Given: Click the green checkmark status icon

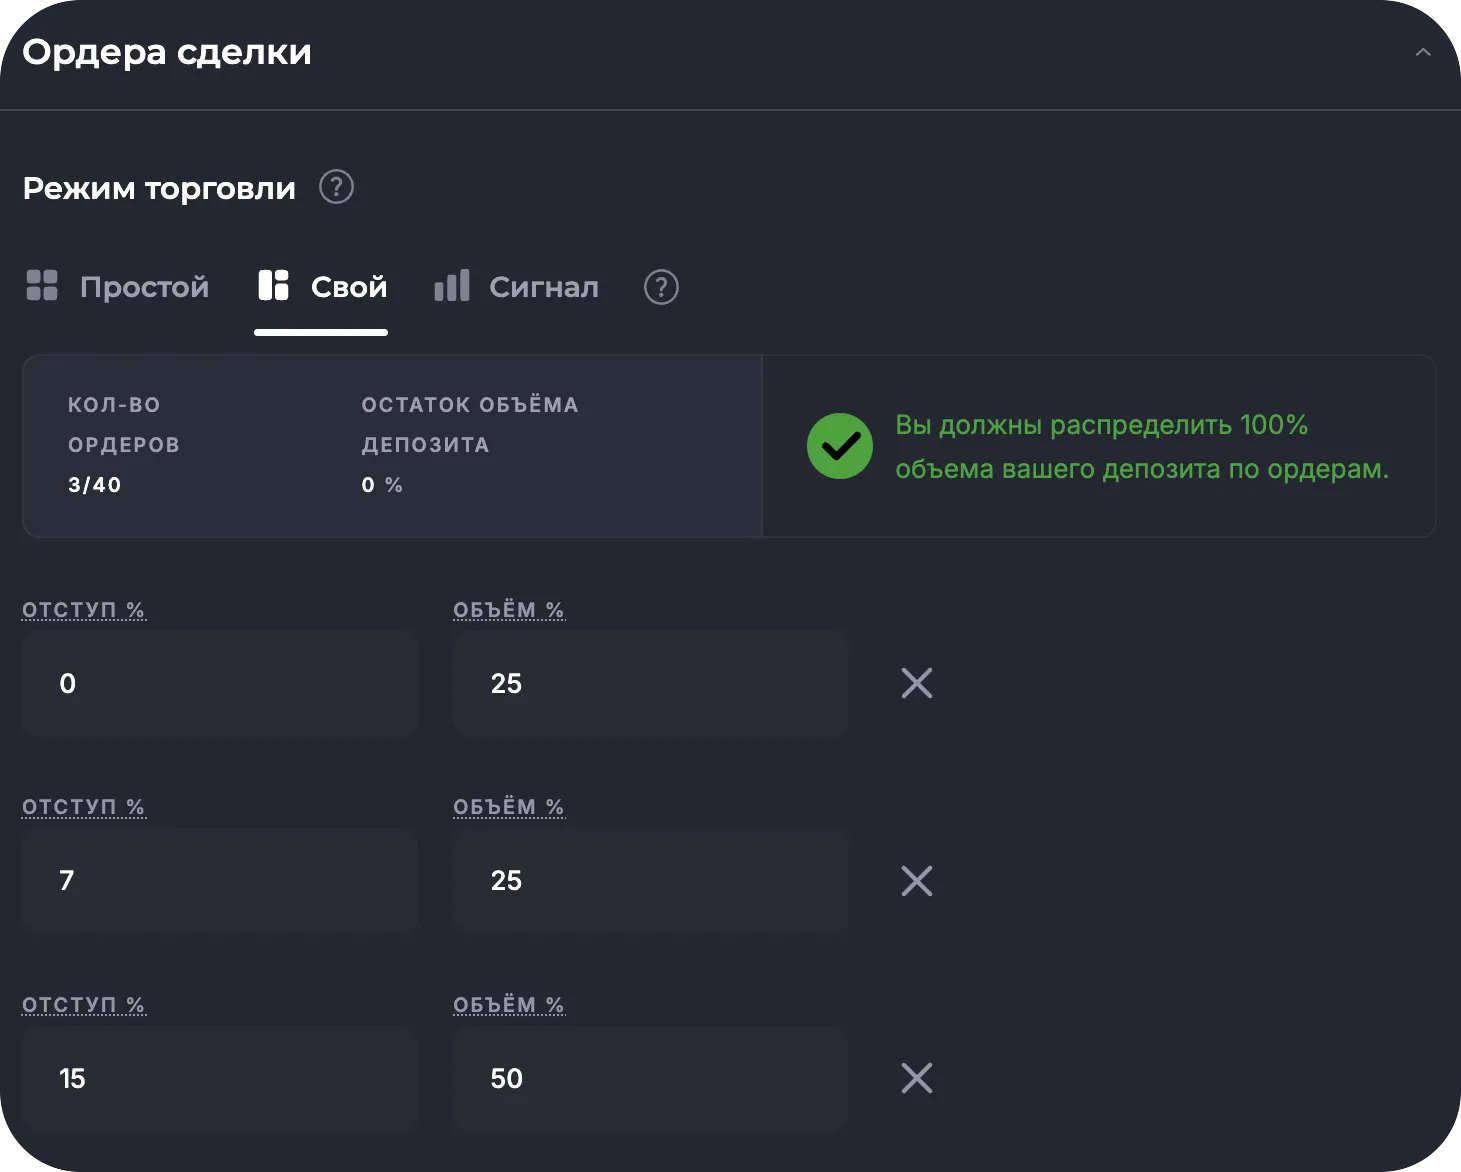Looking at the screenshot, I should coord(840,446).
